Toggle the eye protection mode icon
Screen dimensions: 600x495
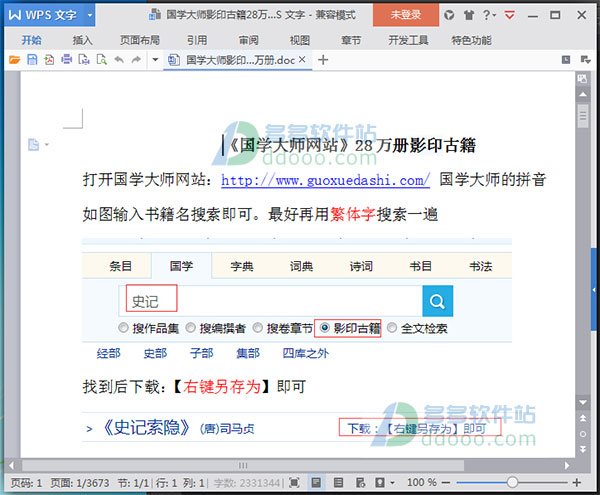pos(380,483)
